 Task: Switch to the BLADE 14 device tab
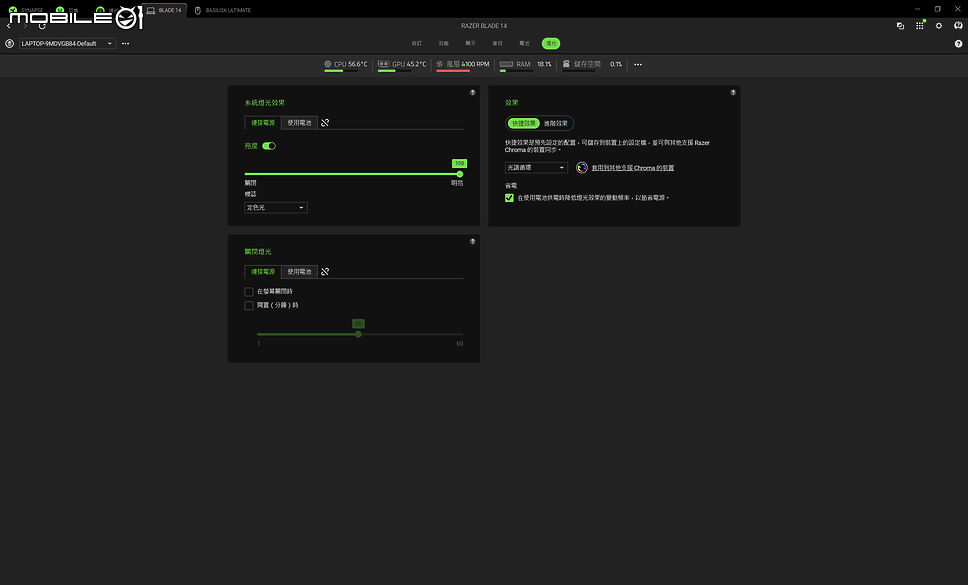click(x=164, y=10)
